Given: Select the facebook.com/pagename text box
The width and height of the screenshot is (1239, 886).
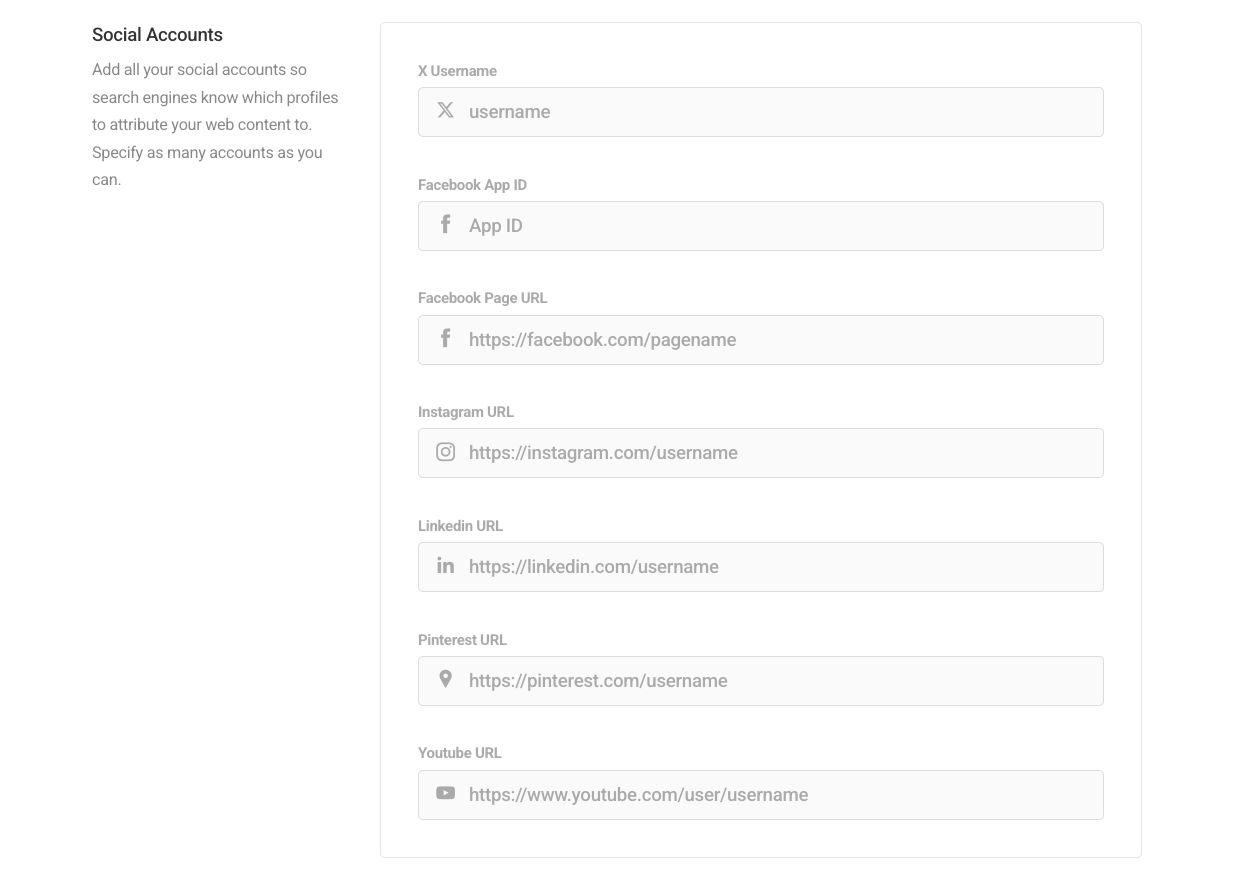Looking at the screenshot, I should (x=780, y=340).
